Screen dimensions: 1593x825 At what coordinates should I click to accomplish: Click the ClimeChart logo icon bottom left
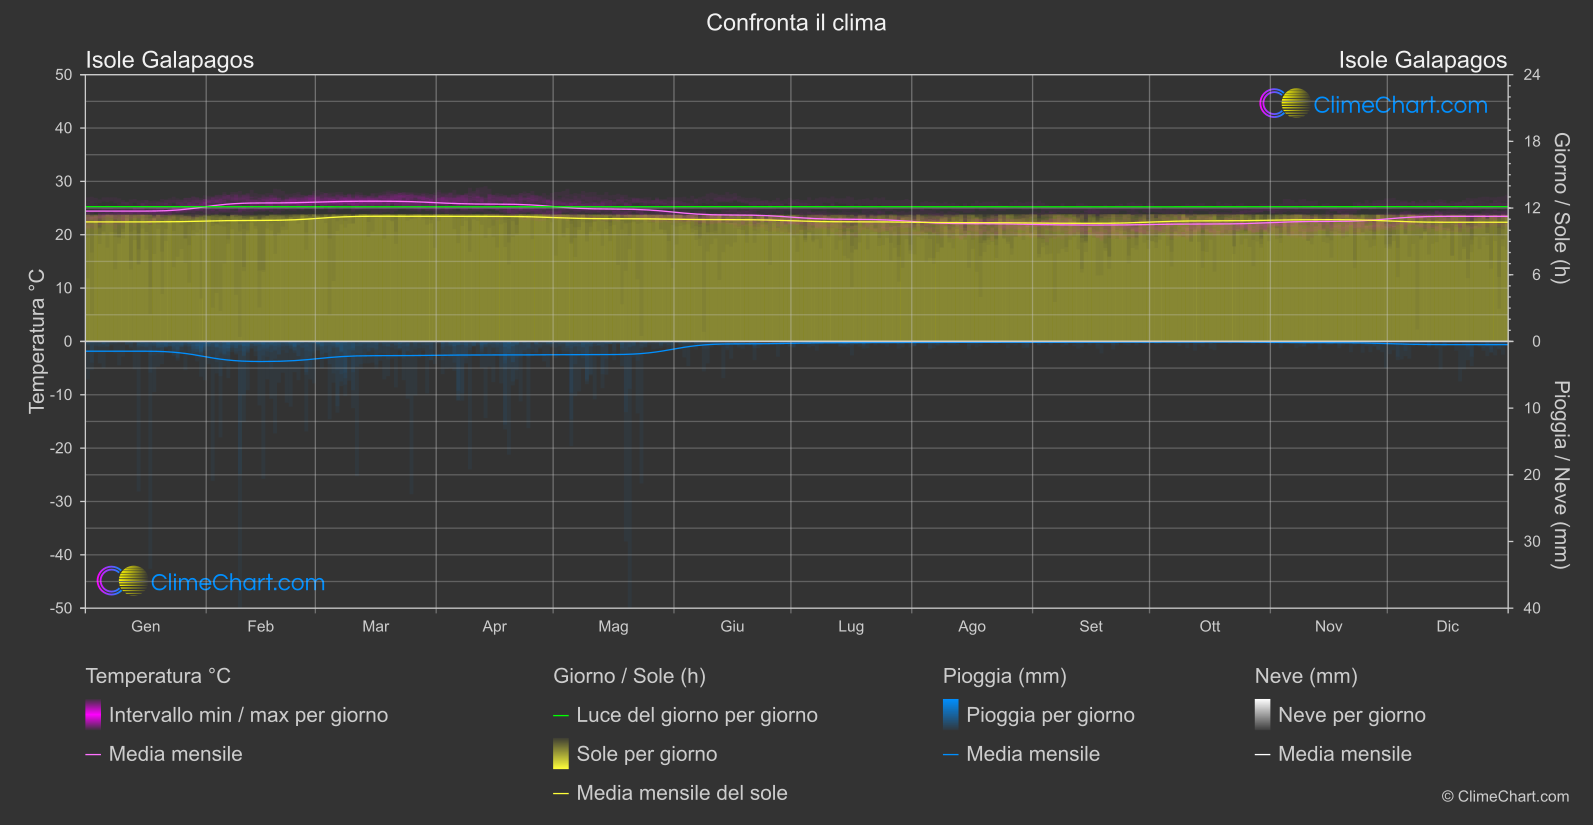tap(122, 581)
